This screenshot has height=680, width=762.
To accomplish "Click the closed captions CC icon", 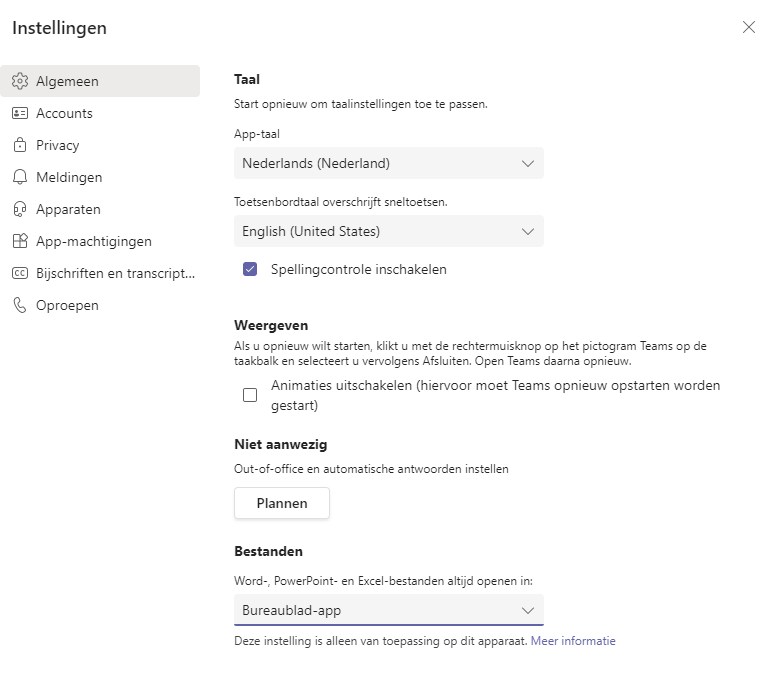I will click(20, 273).
